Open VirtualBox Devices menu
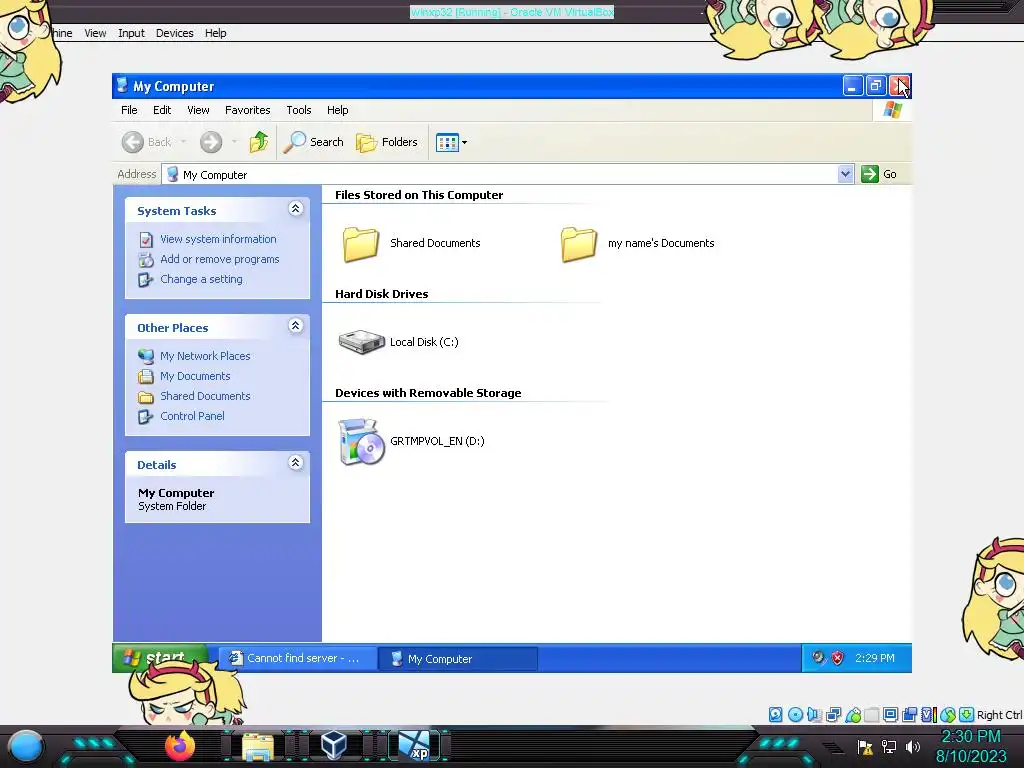1024x768 pixels. click(174, 33)
